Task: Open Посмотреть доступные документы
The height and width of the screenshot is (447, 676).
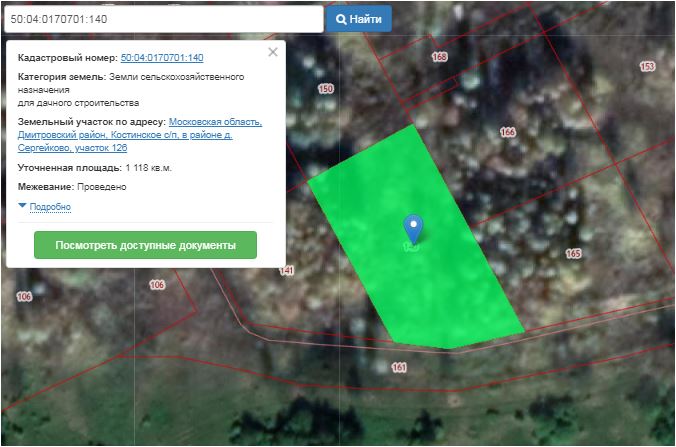Action: pyautogui.click(x=145, y=245)
